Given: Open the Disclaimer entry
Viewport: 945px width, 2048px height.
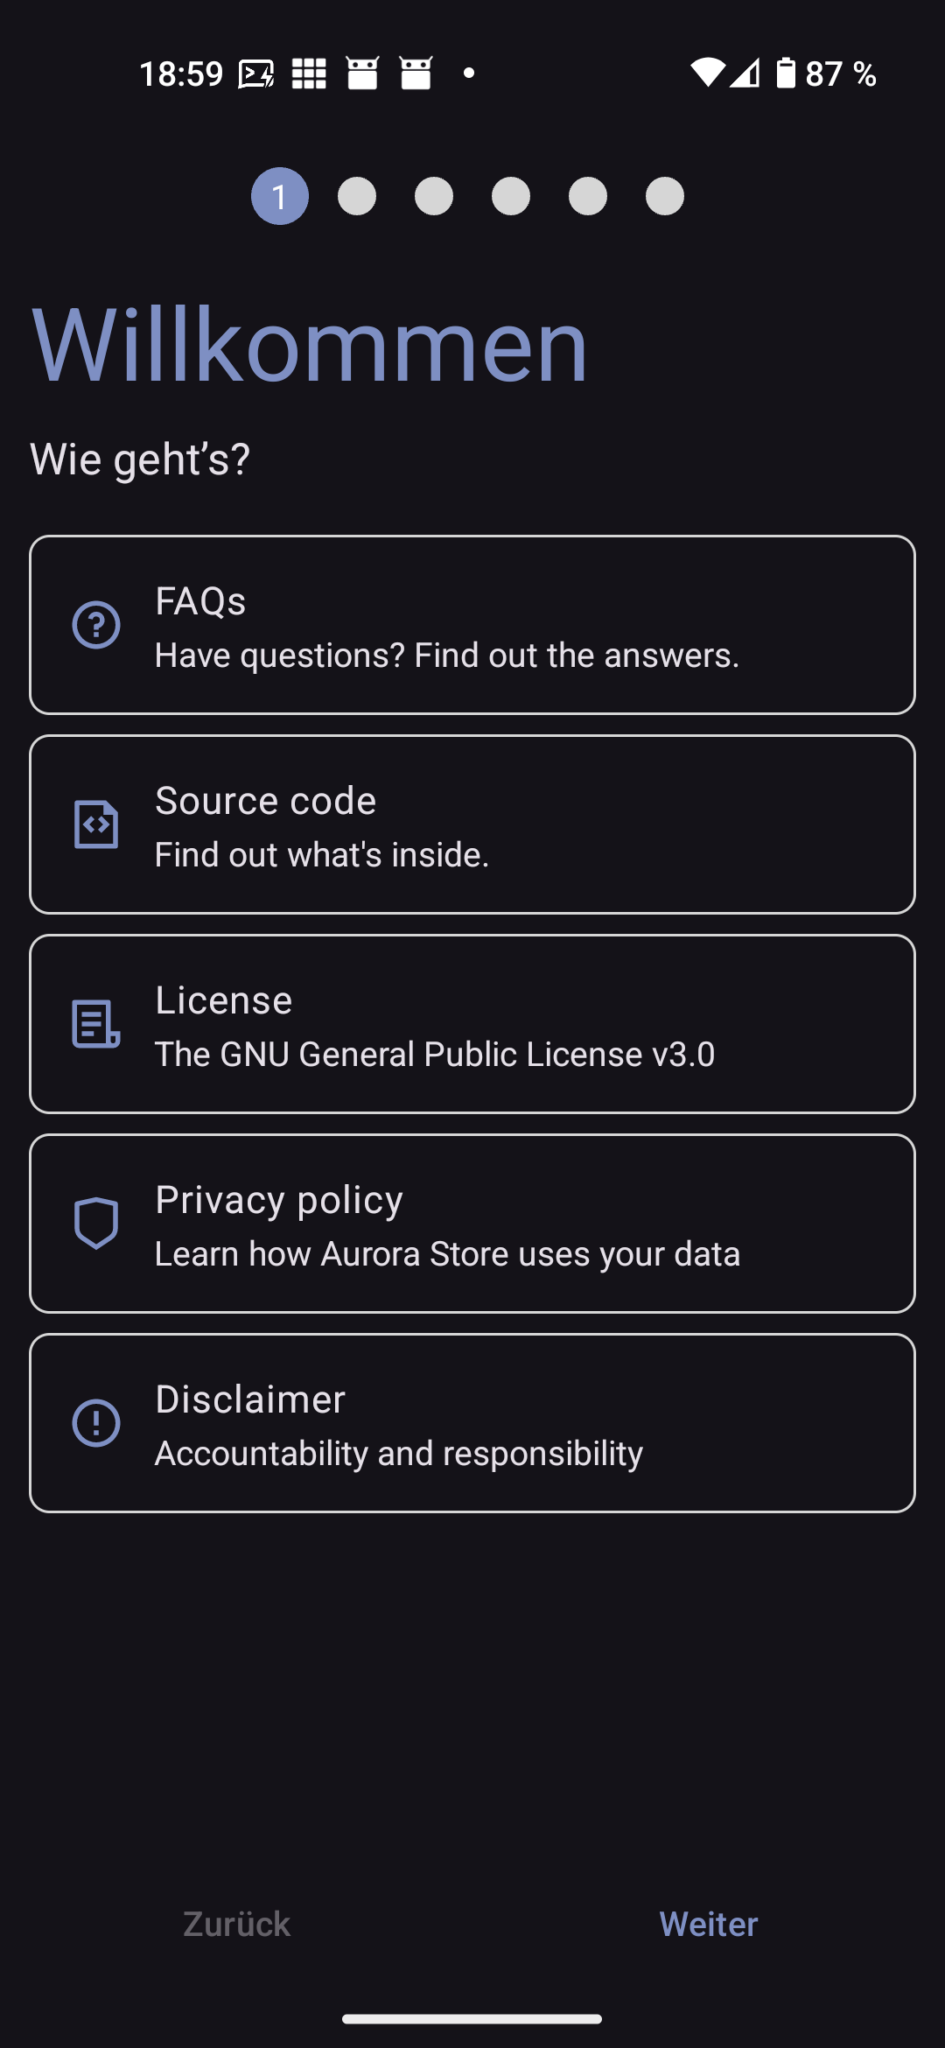Looking at the screenshot, I should tap(472, 1423).
